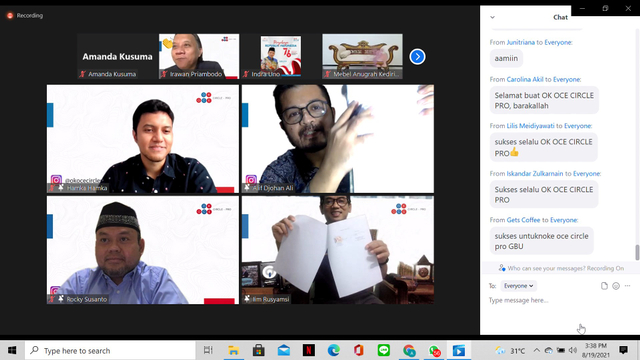
Task: Open Microsoft Office from taskbar
Action: (359, 351)
